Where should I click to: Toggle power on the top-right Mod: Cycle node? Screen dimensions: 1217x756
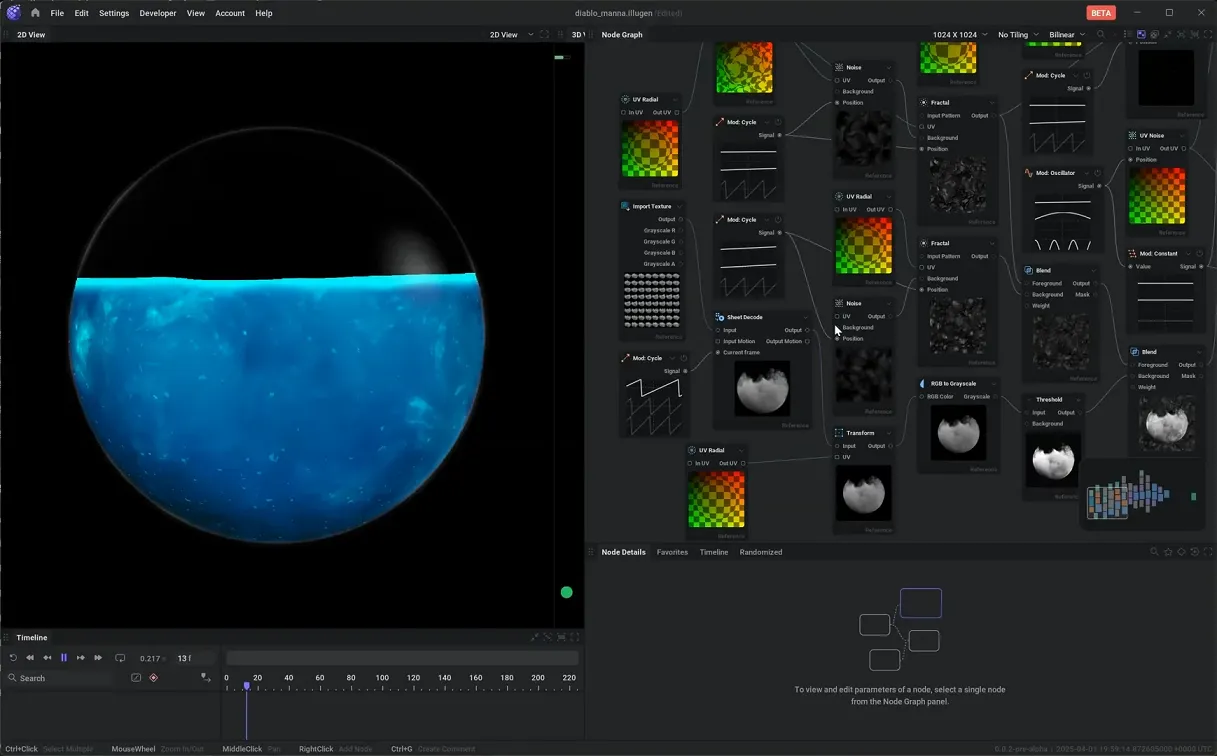(x=1087, y=75)
